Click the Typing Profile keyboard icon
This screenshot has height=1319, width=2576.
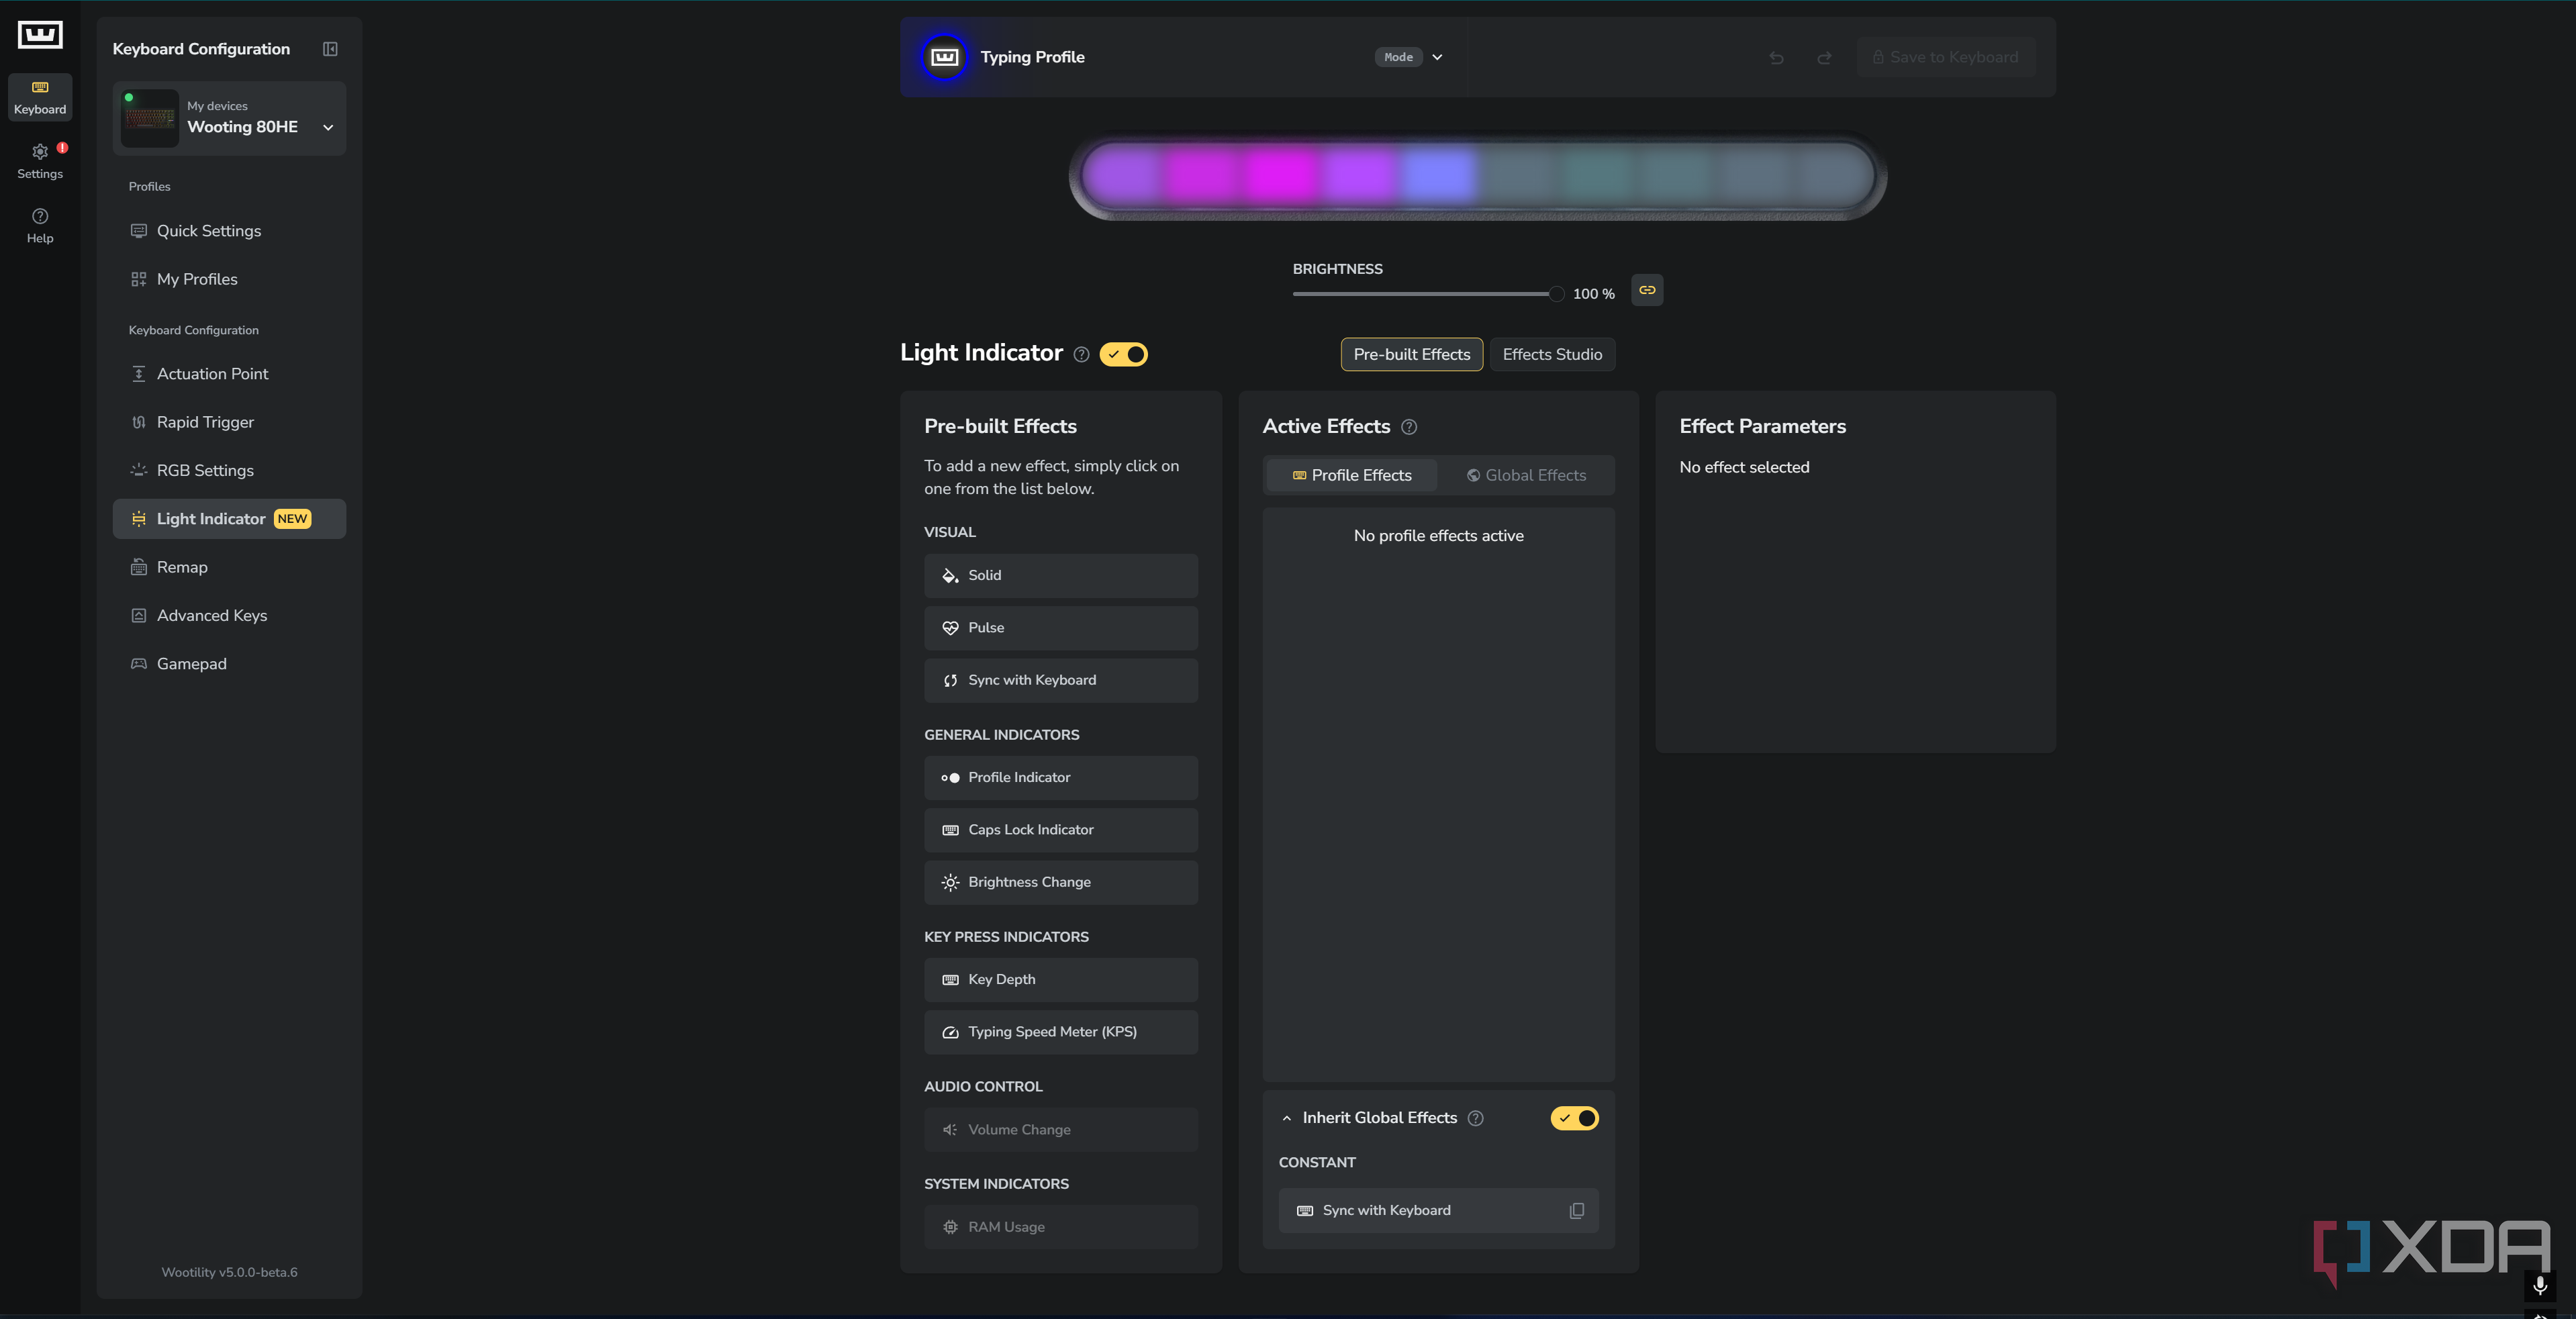click(x=944, y=58)
